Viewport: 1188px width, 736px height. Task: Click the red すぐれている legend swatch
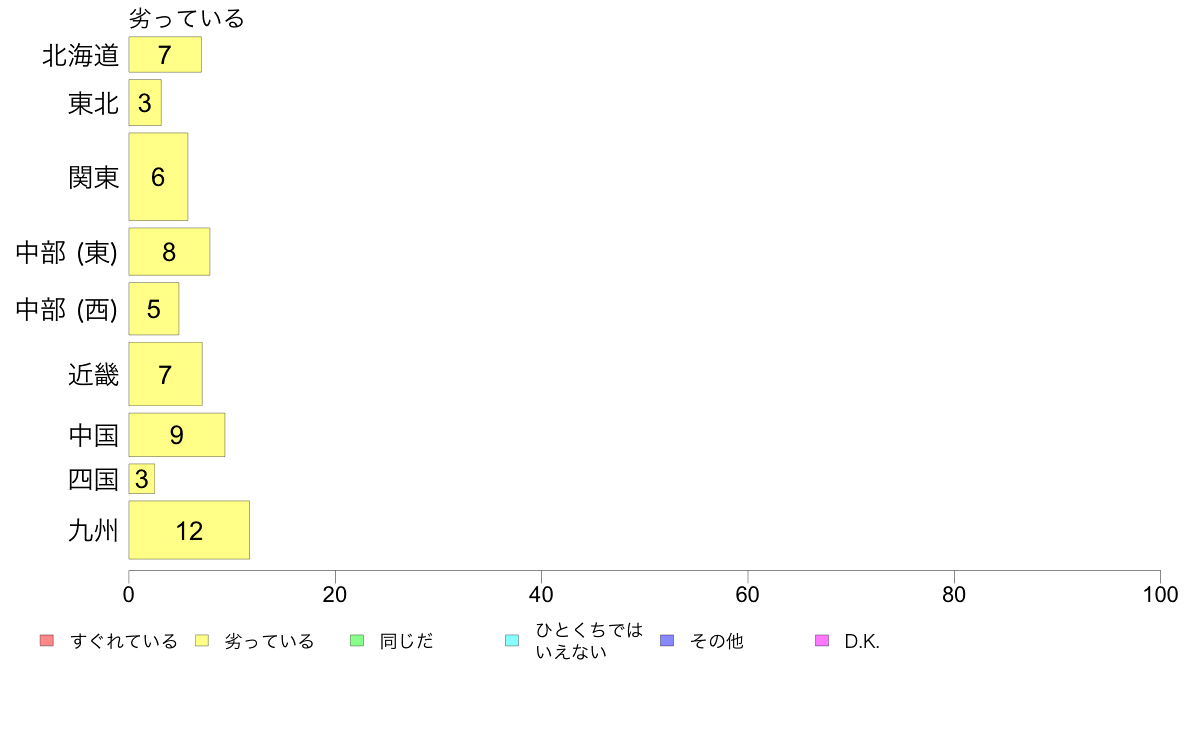(x=47, y=640)
